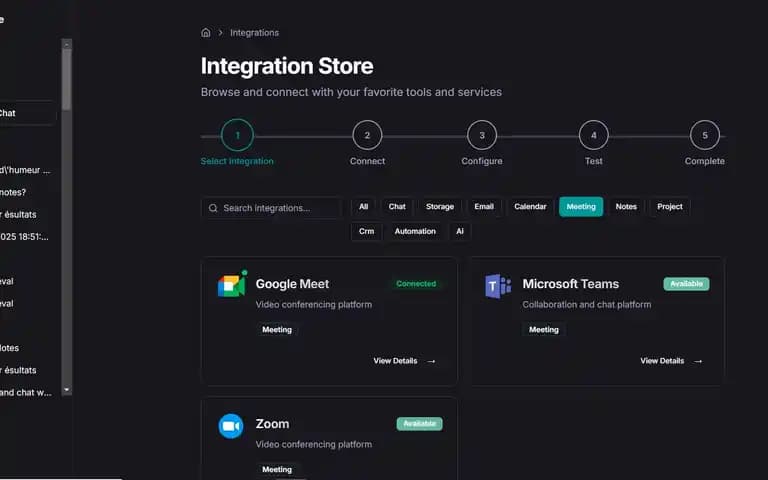Go to step 3 Configure
768x480 pixels.
482,135
